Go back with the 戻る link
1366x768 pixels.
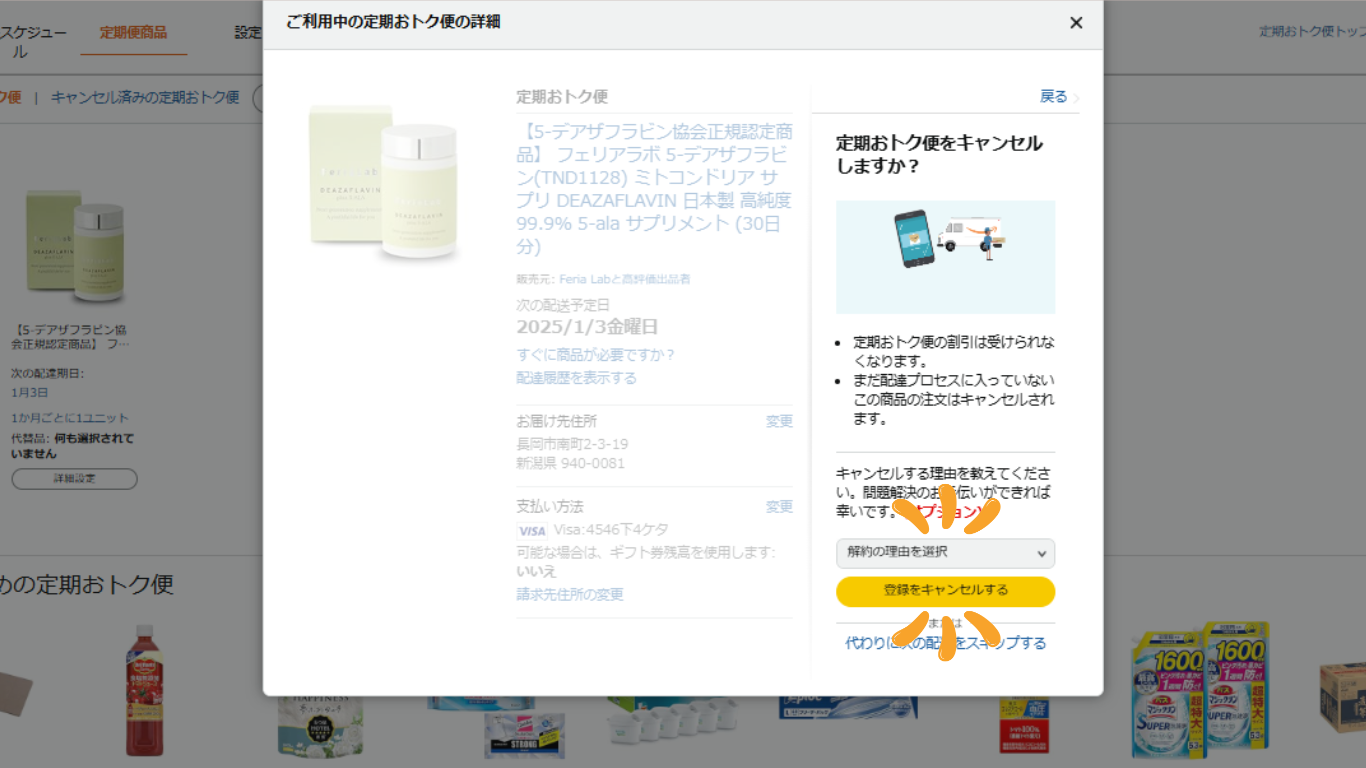(1054, 96)
